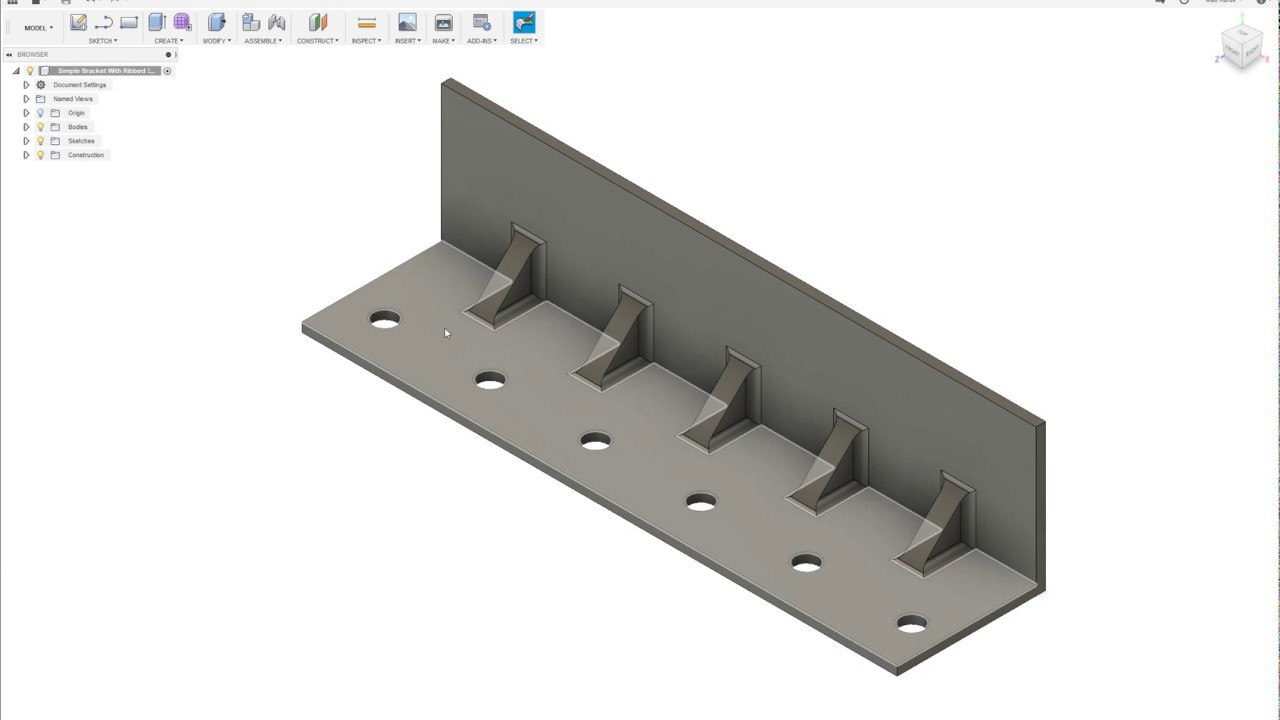Click the component cube icon beside Simple Bracket
This screenshot has width=1280, height=720.
point(44,71)
